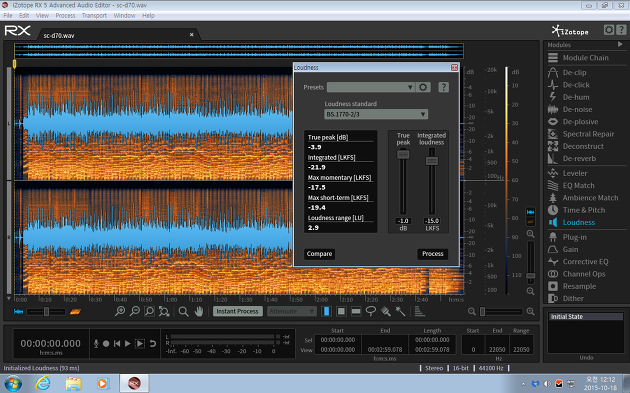Screen dimensions: 630x393
Task: Open the Process menu
Action: (x=65, y=16)
